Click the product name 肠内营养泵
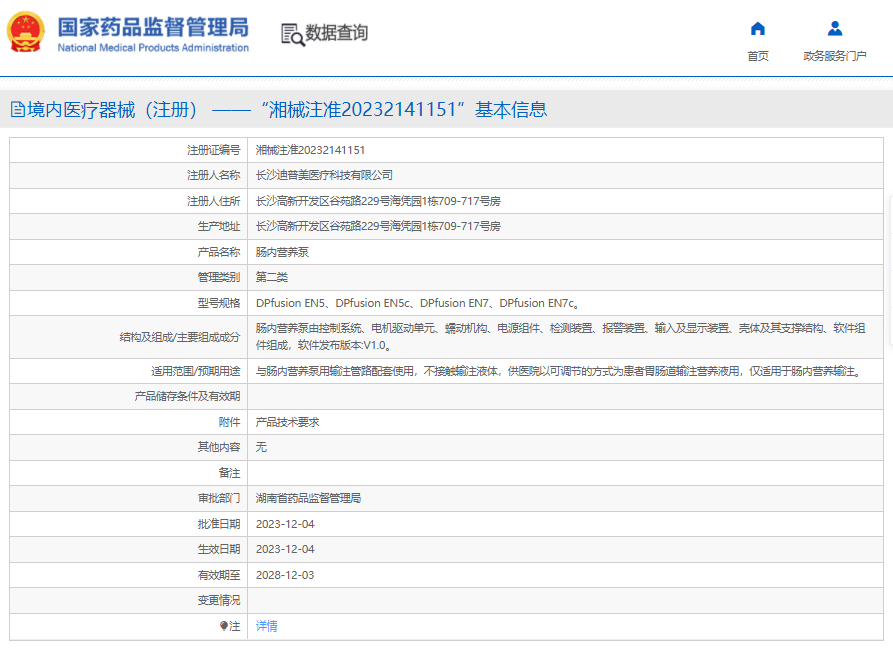This screenshot has width=893, height=648. [282, 252]
